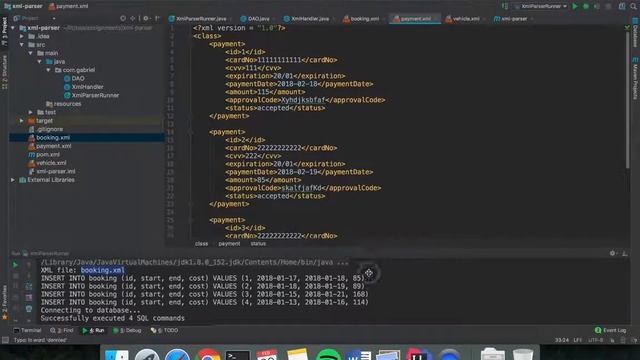This screenshot has height=360, width=640.
Task: Start debugging with the bug icon in the top toolbar
Action: pyautogui.click(x=586, y=6)
